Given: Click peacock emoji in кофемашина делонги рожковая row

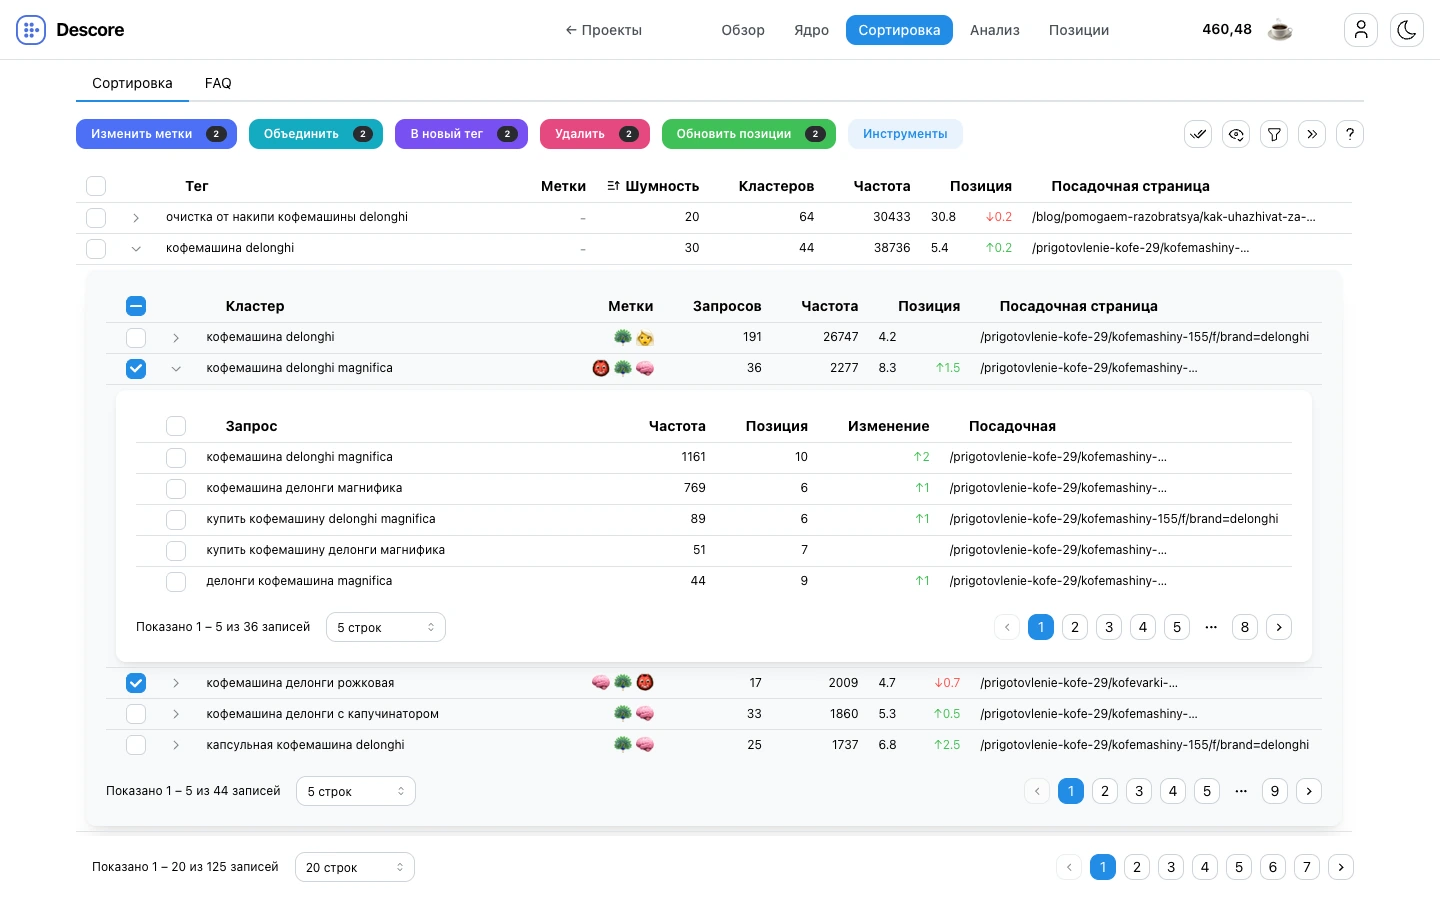Looking at the screenshot, I should click(623, 683).
